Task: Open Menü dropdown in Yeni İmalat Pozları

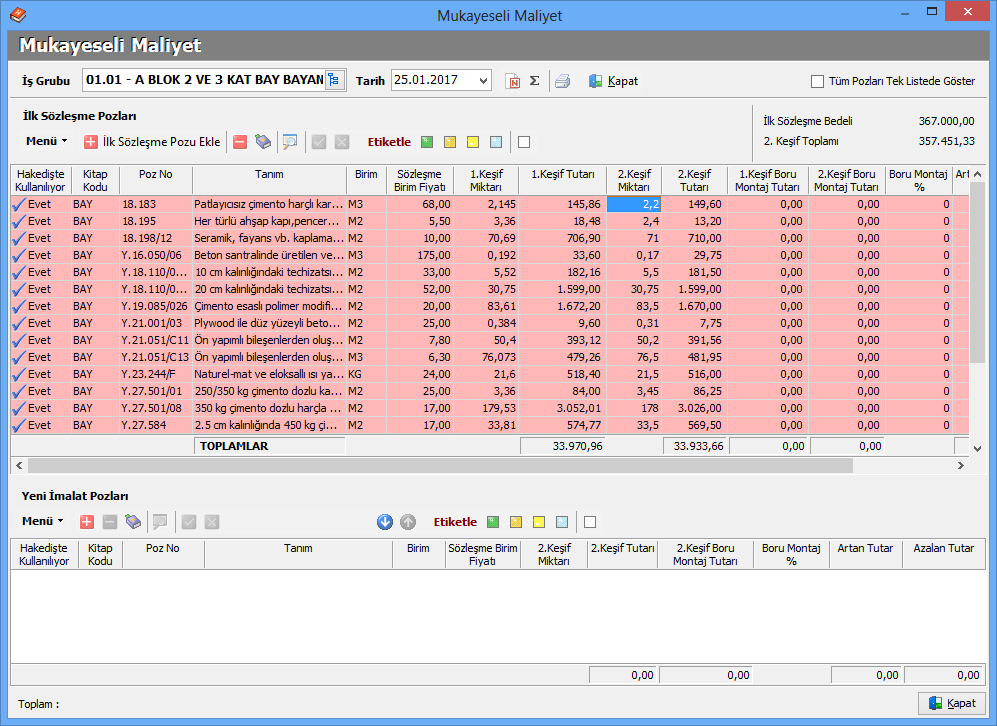Action: click(42, 522)
